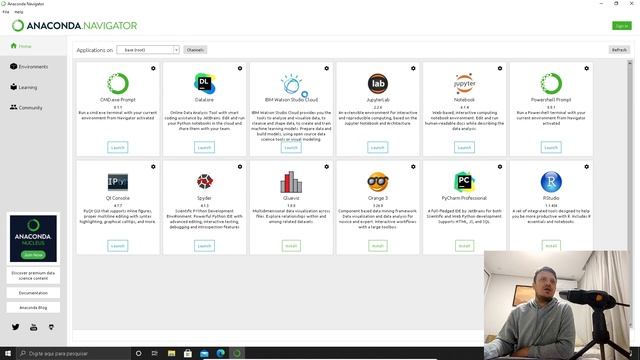This screenshot has height=360, width=640.
Task: Click the RStudio logo
Action: click(x=551, y=182)
